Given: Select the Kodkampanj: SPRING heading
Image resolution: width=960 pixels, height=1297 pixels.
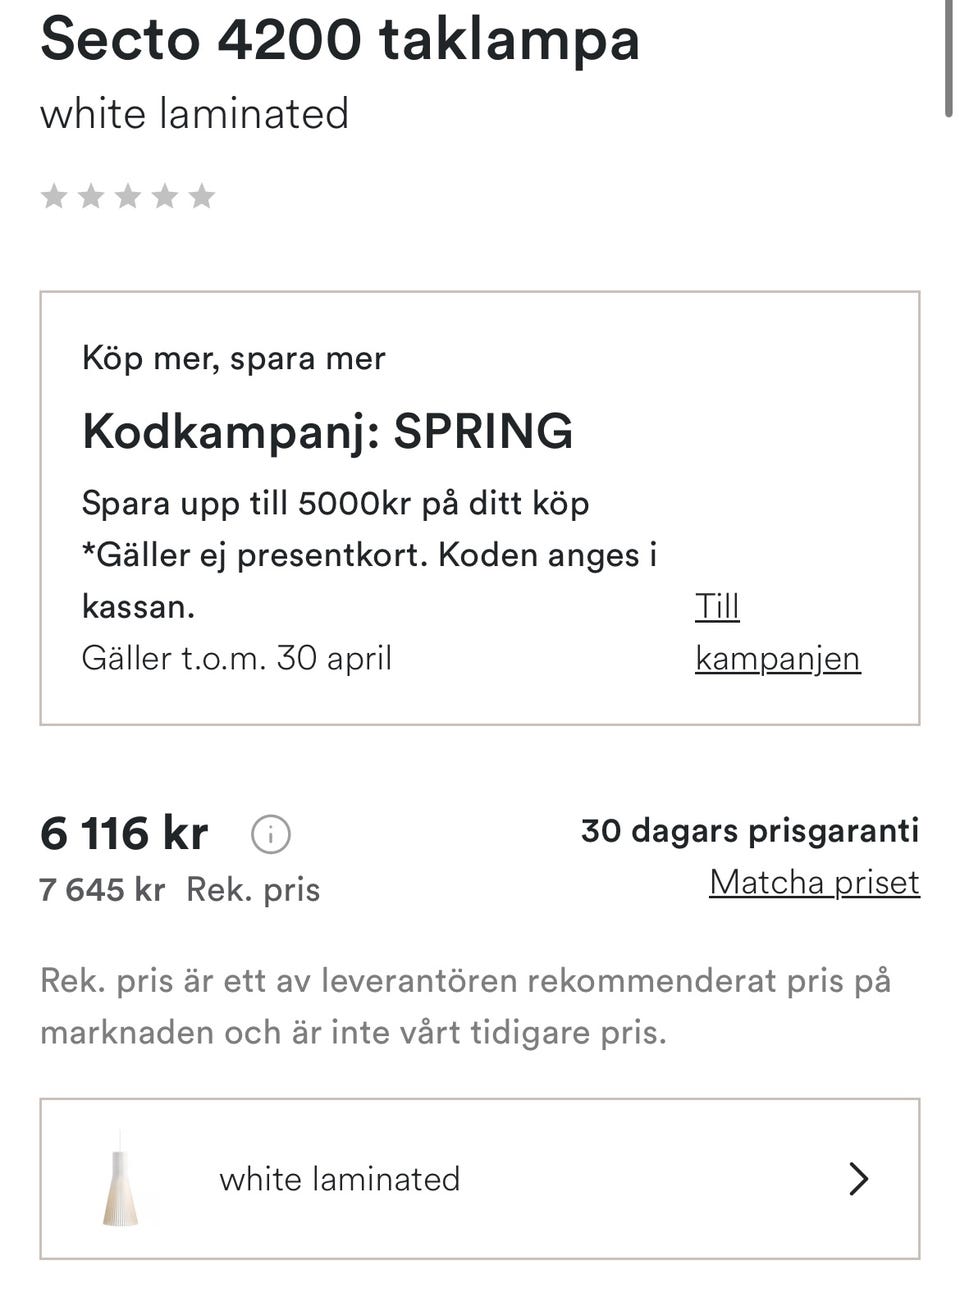Looking at the screenshot, I should (x=327, y=431).
